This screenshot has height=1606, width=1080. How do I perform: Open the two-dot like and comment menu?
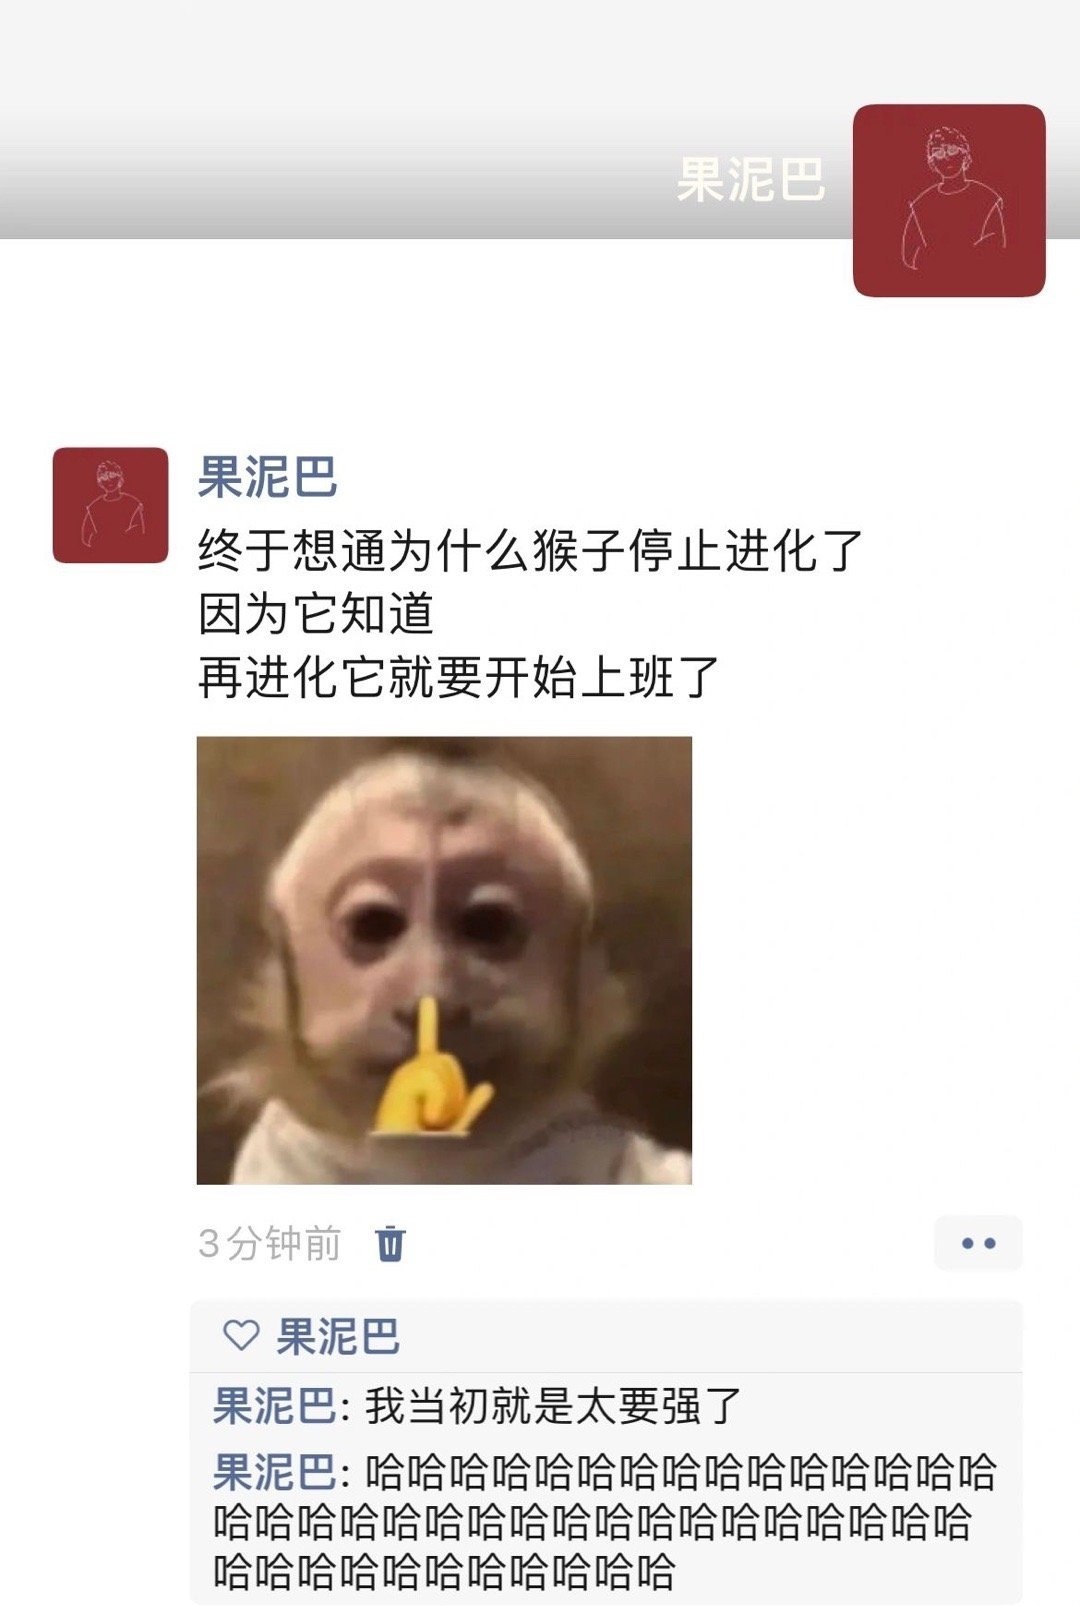[978, 1243]
